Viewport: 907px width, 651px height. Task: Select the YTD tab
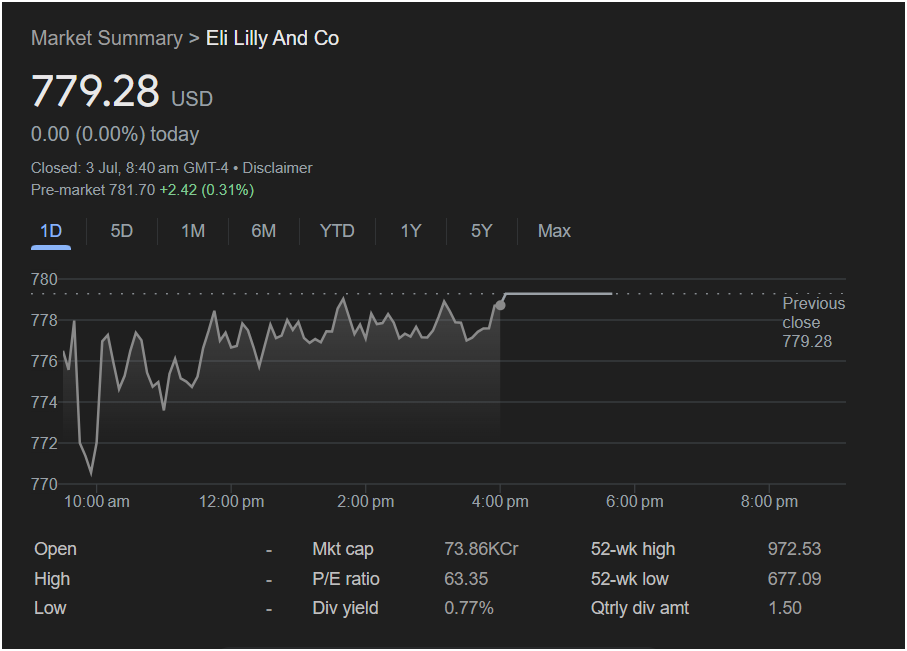(337, 231)
